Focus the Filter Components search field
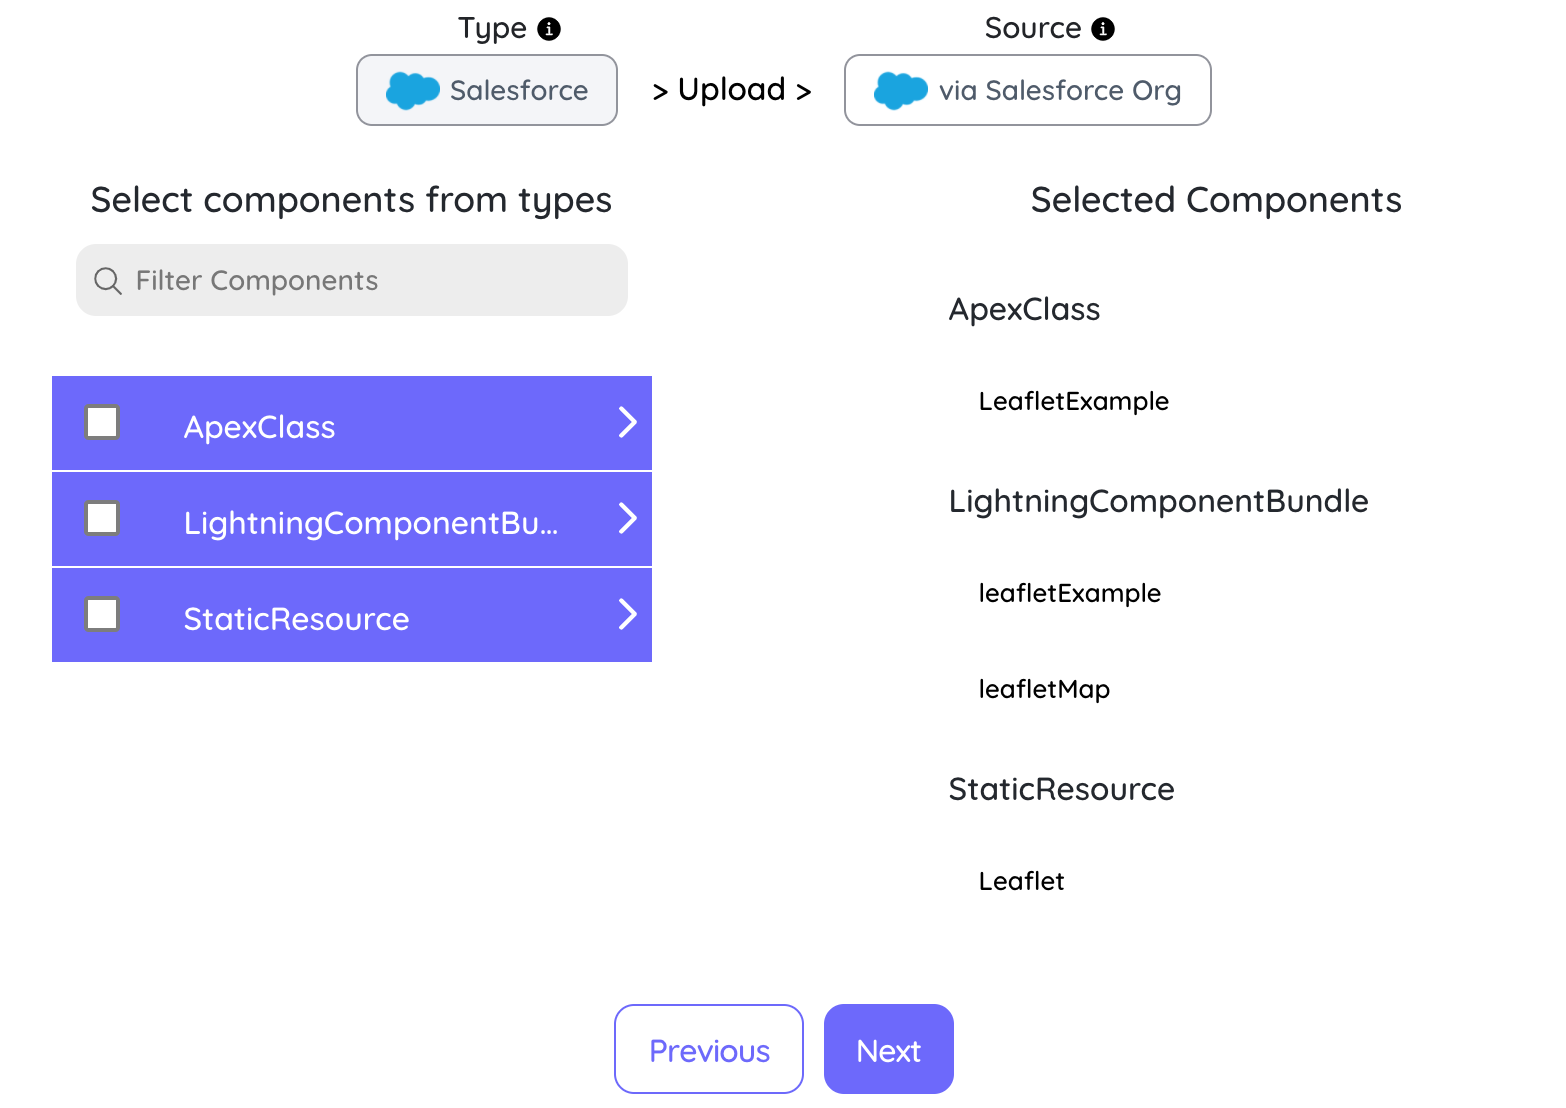 point(352,280)
